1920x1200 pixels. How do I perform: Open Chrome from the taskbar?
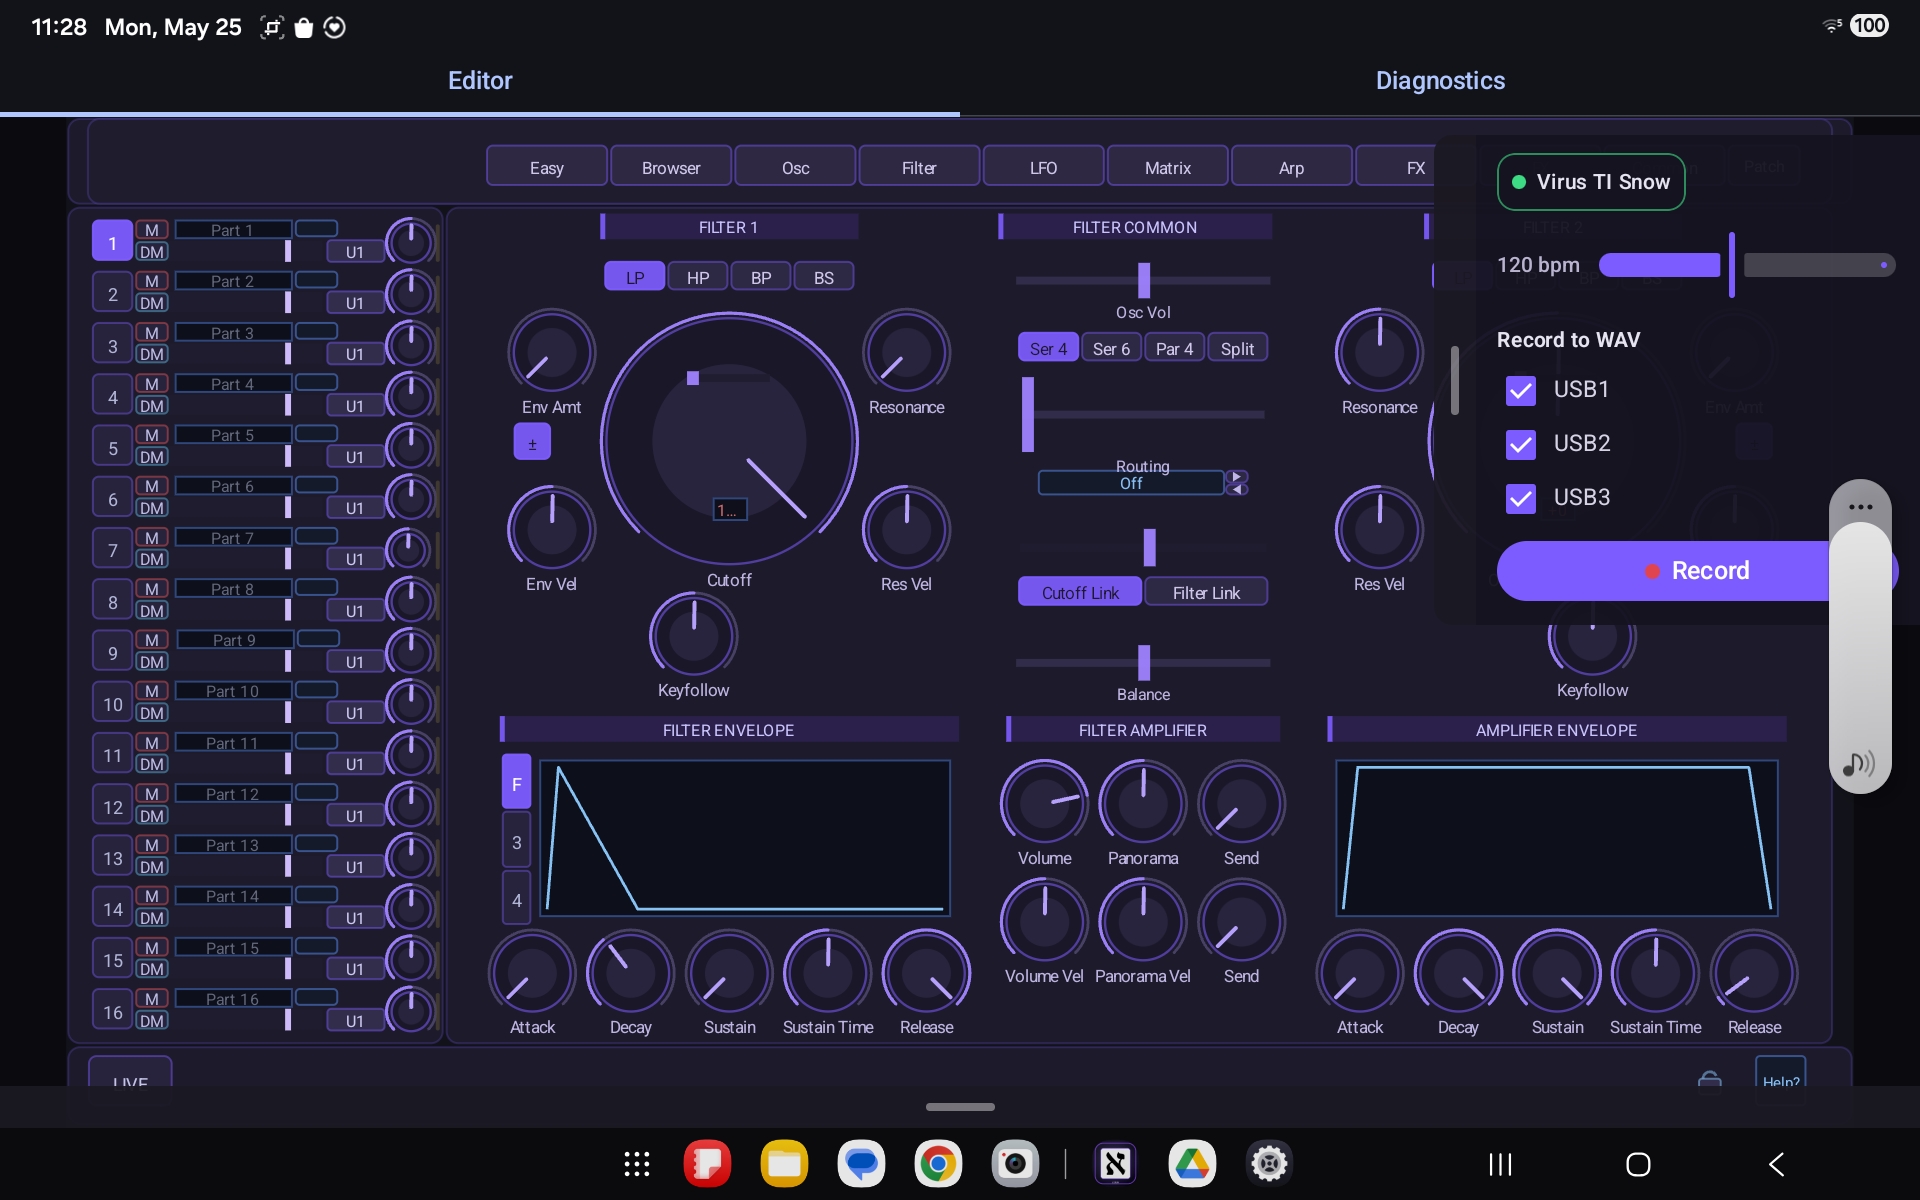(938, 1164)
